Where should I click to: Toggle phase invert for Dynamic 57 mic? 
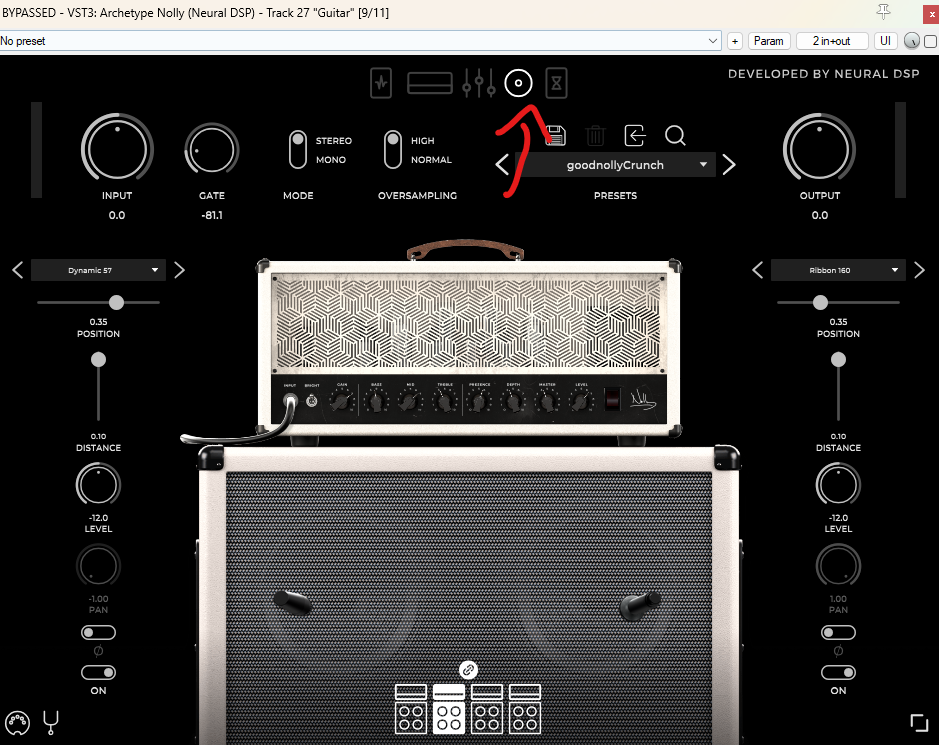click(98, 632)
